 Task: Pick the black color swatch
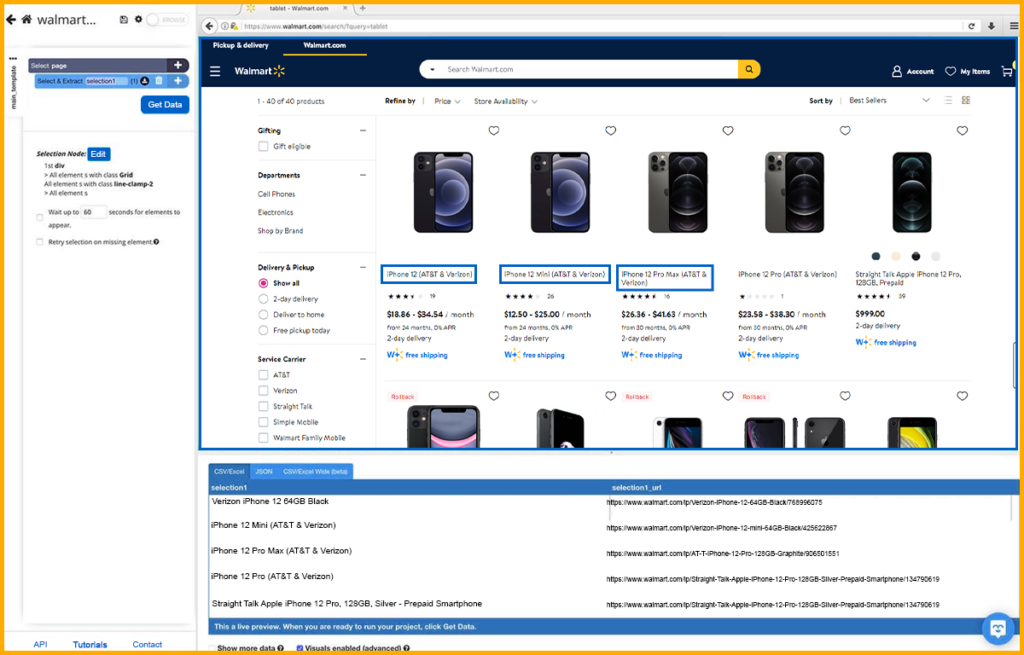tap(916, 256)
